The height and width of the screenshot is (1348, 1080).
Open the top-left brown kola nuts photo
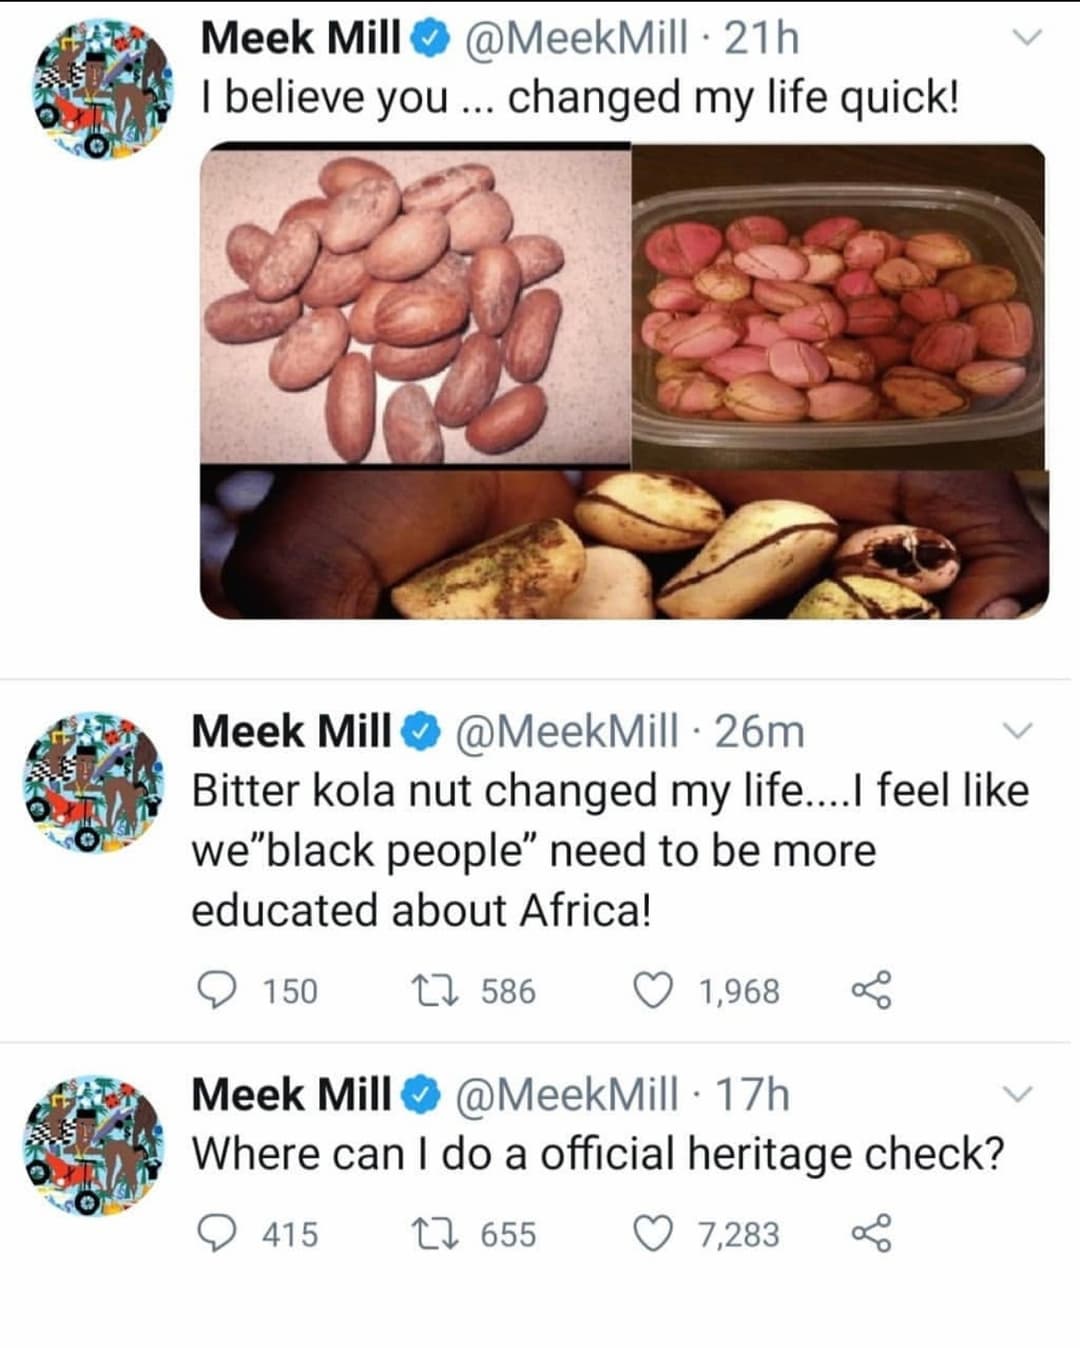click(415, 305)
